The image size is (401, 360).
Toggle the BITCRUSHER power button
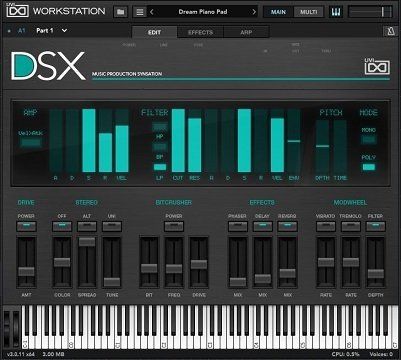click(x=174, y=226)
